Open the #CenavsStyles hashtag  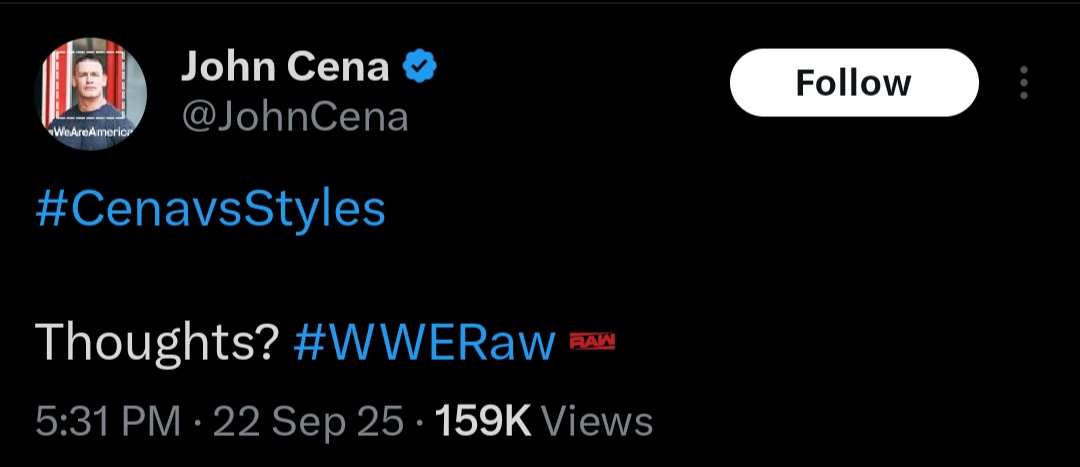210,210
